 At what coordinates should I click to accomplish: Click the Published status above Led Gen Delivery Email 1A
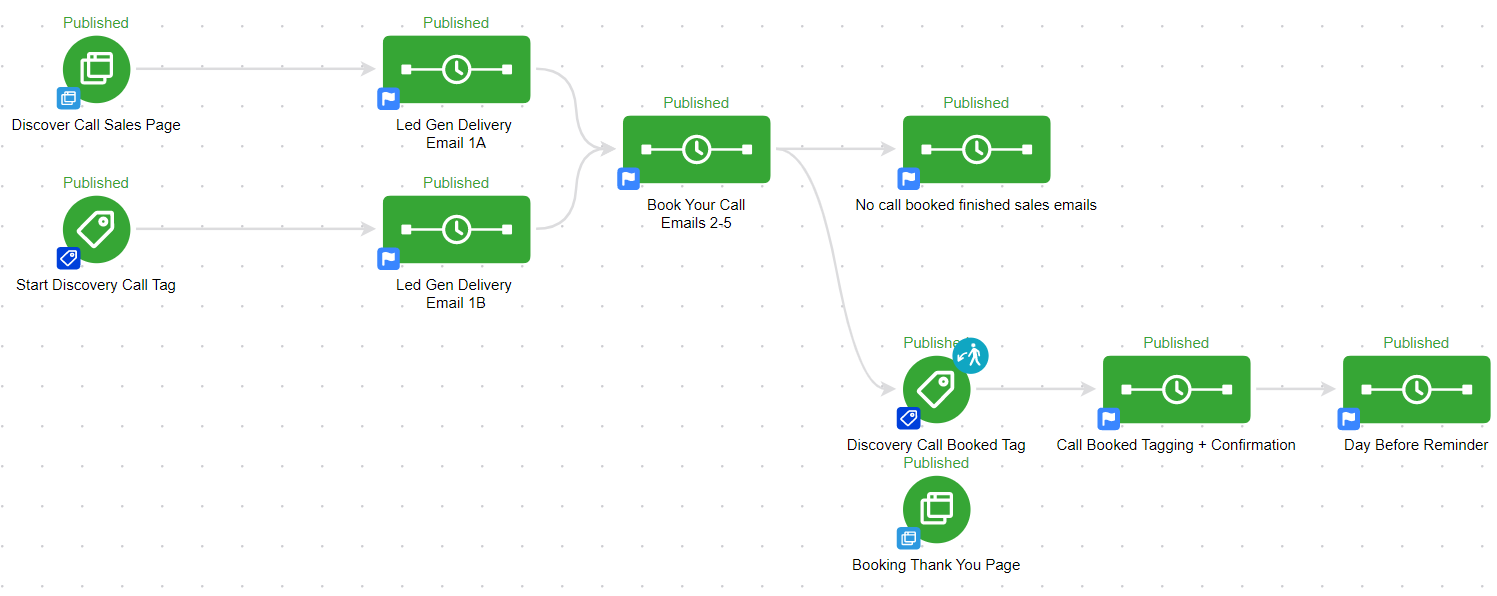(x=456, y=23)
